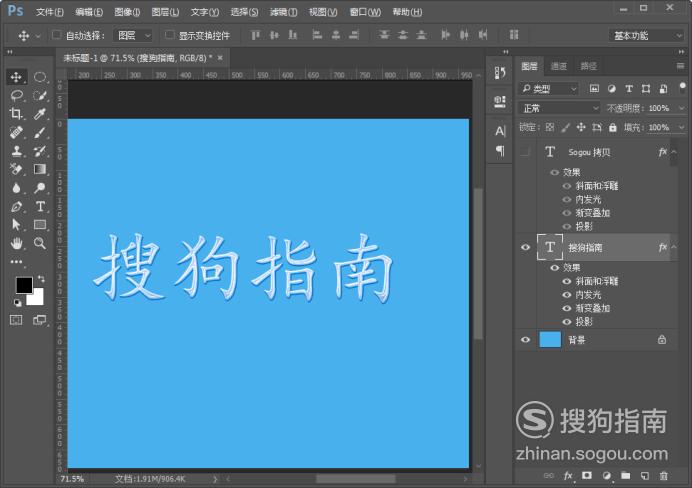Screen dimensions: 692x488
Task: Switch to the 通道 tab
Action: (x=559, y=66)
